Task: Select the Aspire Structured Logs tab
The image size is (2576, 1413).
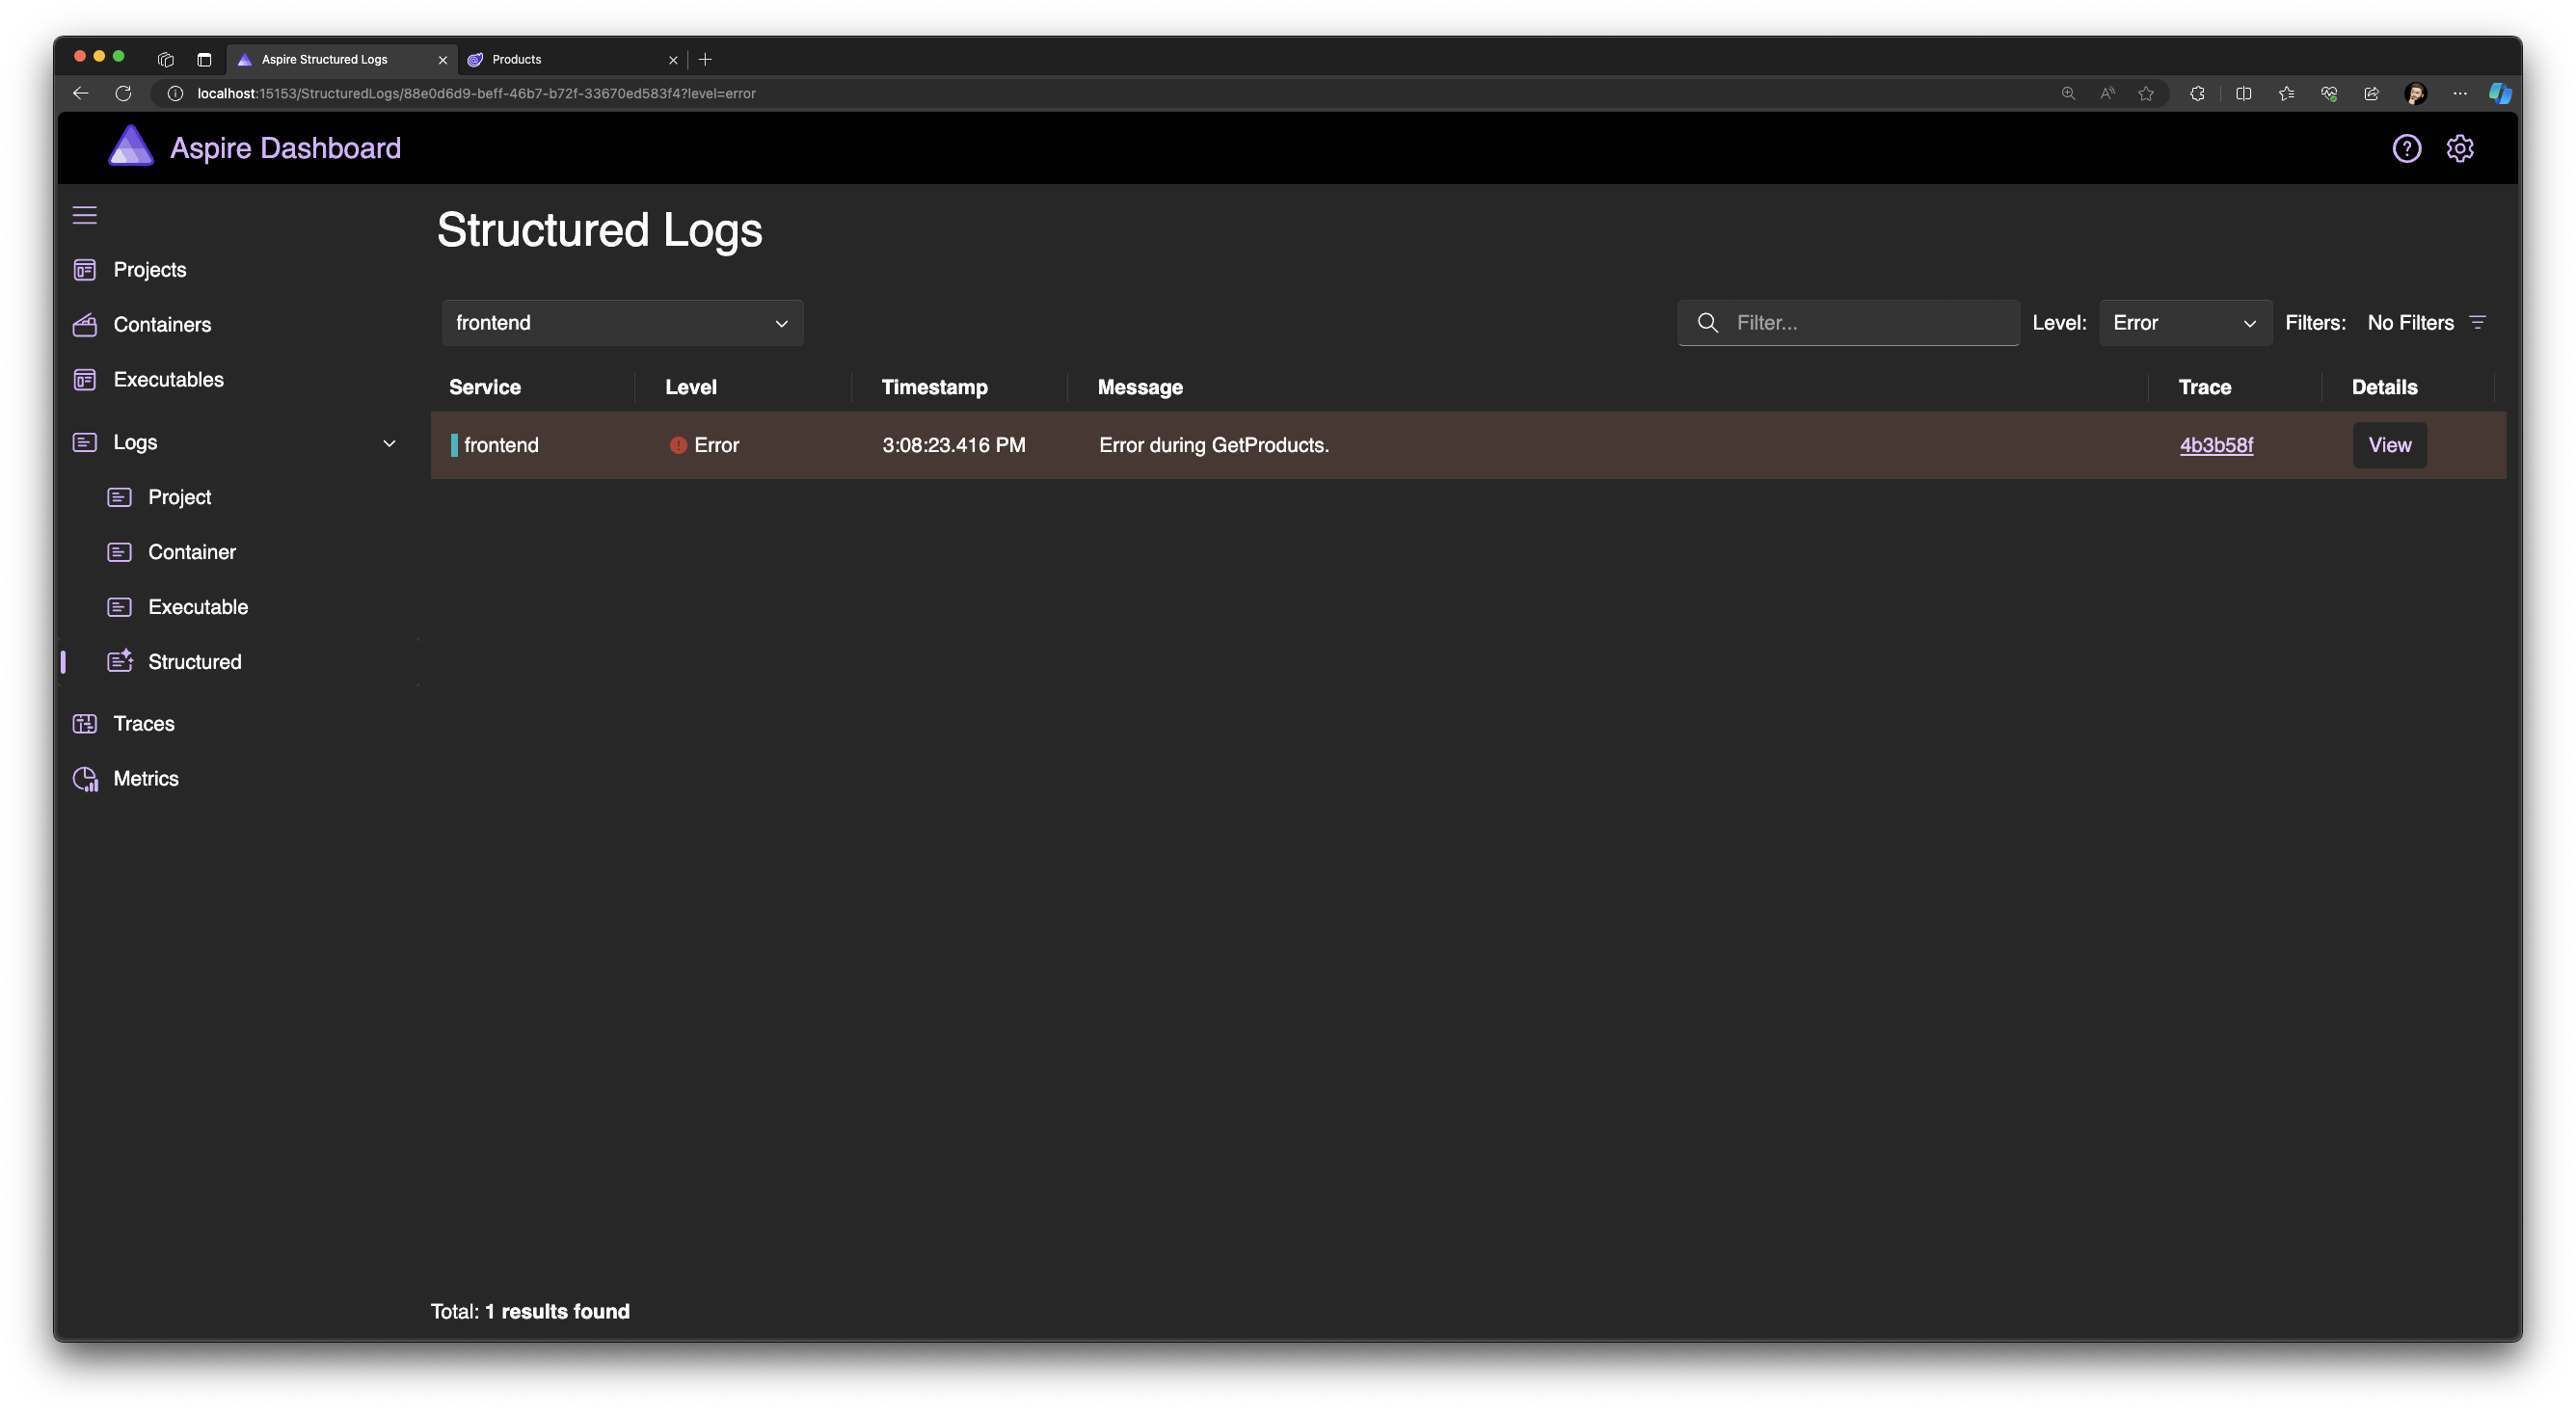Action: (x=340, y=59)
